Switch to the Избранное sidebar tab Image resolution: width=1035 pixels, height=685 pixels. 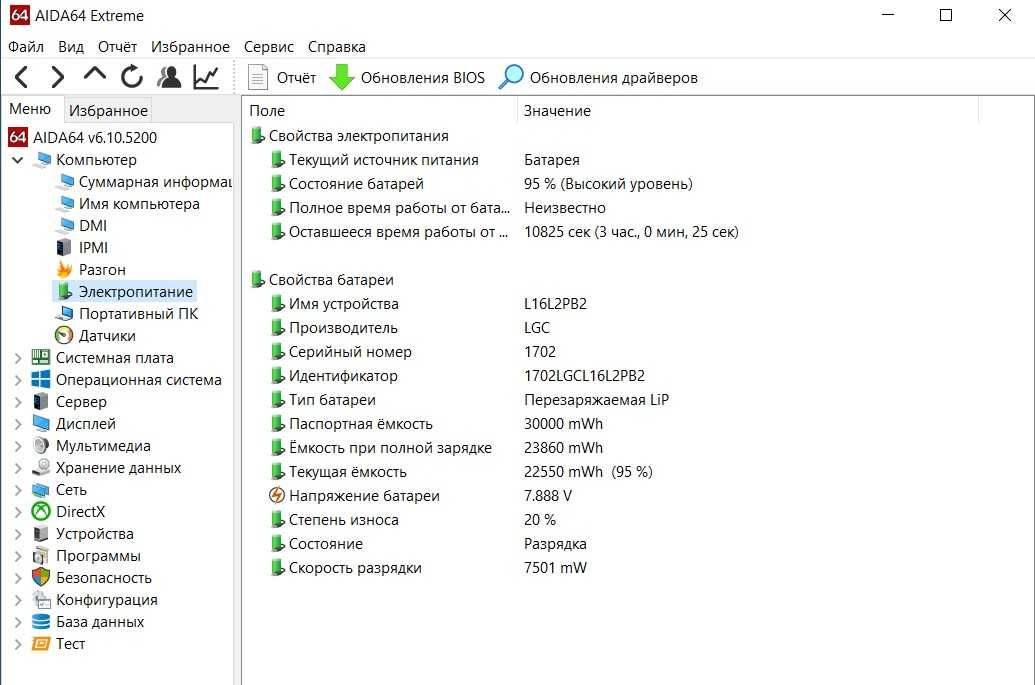click(x=108, y=110)
